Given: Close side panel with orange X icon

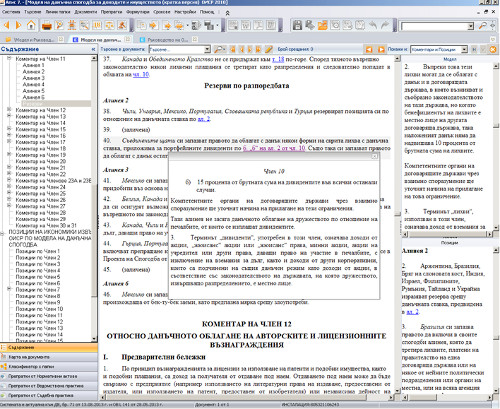Looking at the screenshot, I should [493, 49].
